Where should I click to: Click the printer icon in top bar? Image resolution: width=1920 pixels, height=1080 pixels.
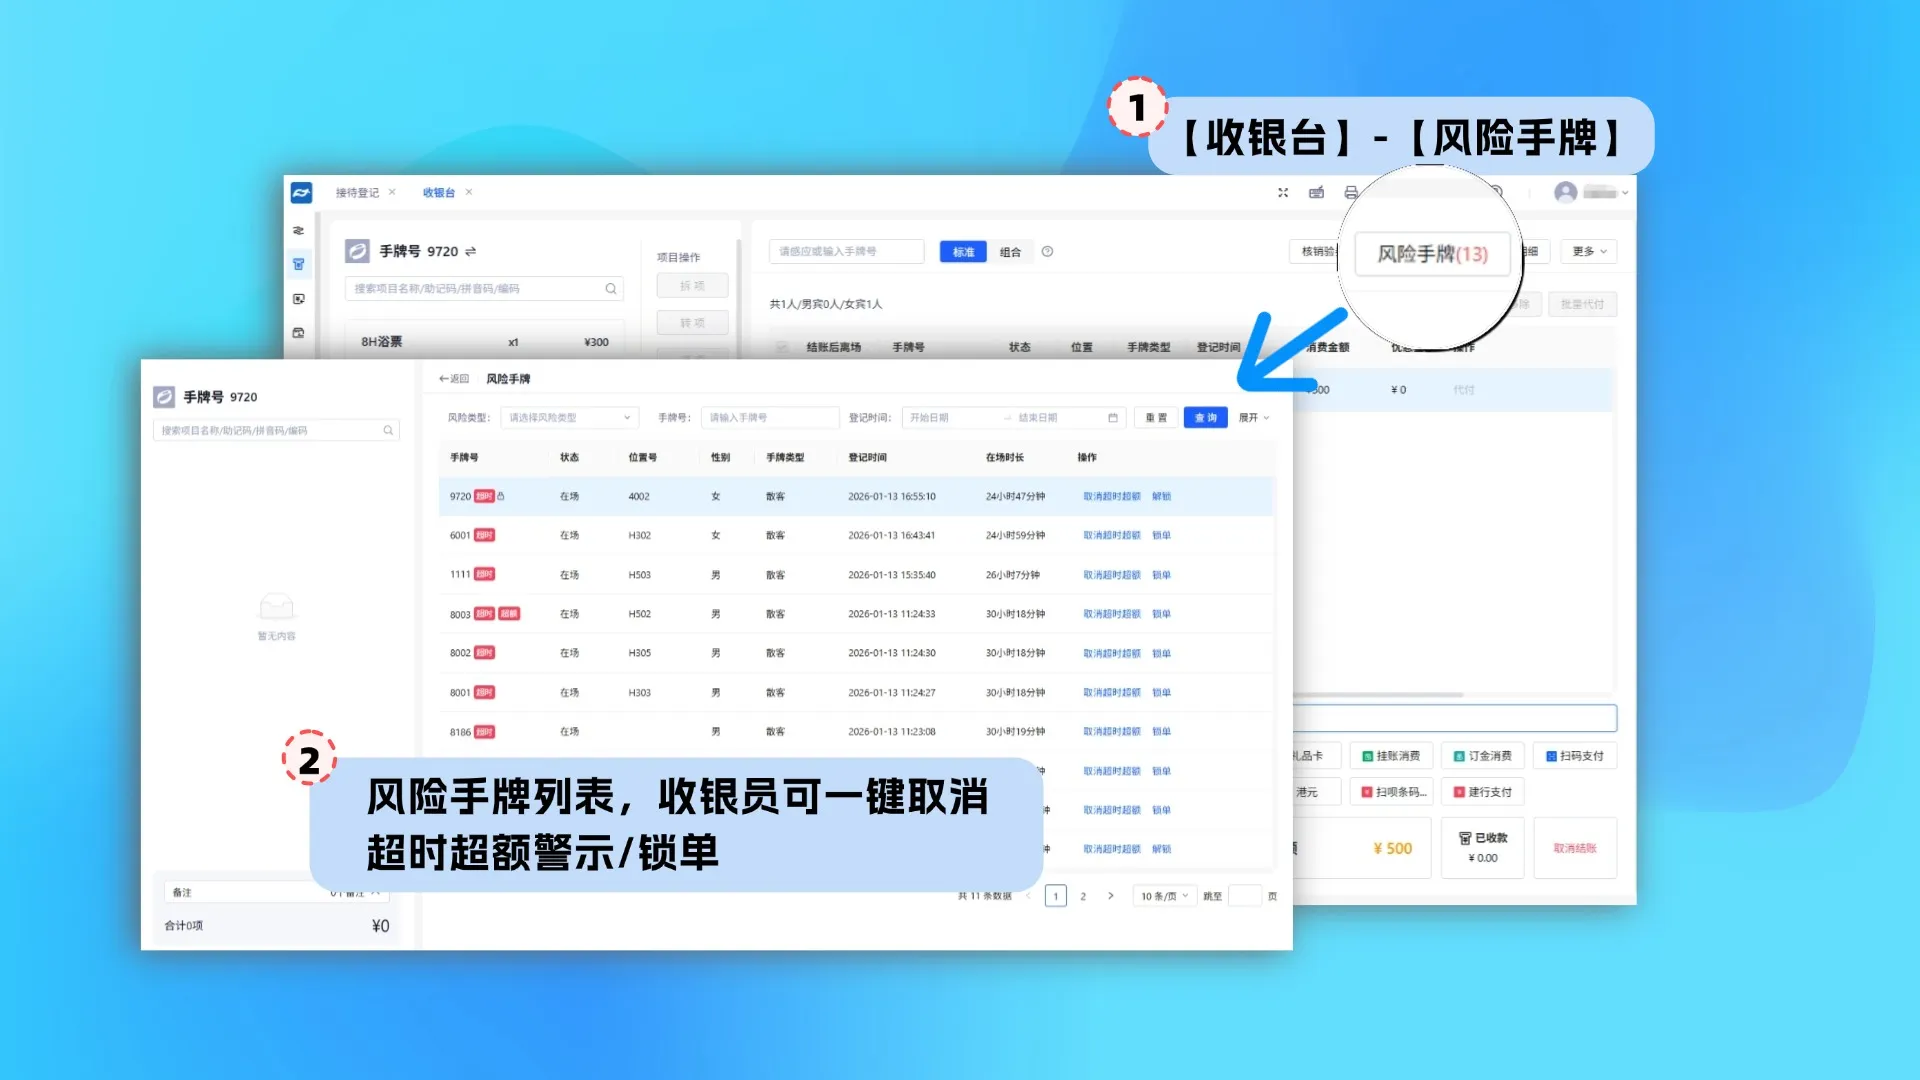(x=1351, y=193)
